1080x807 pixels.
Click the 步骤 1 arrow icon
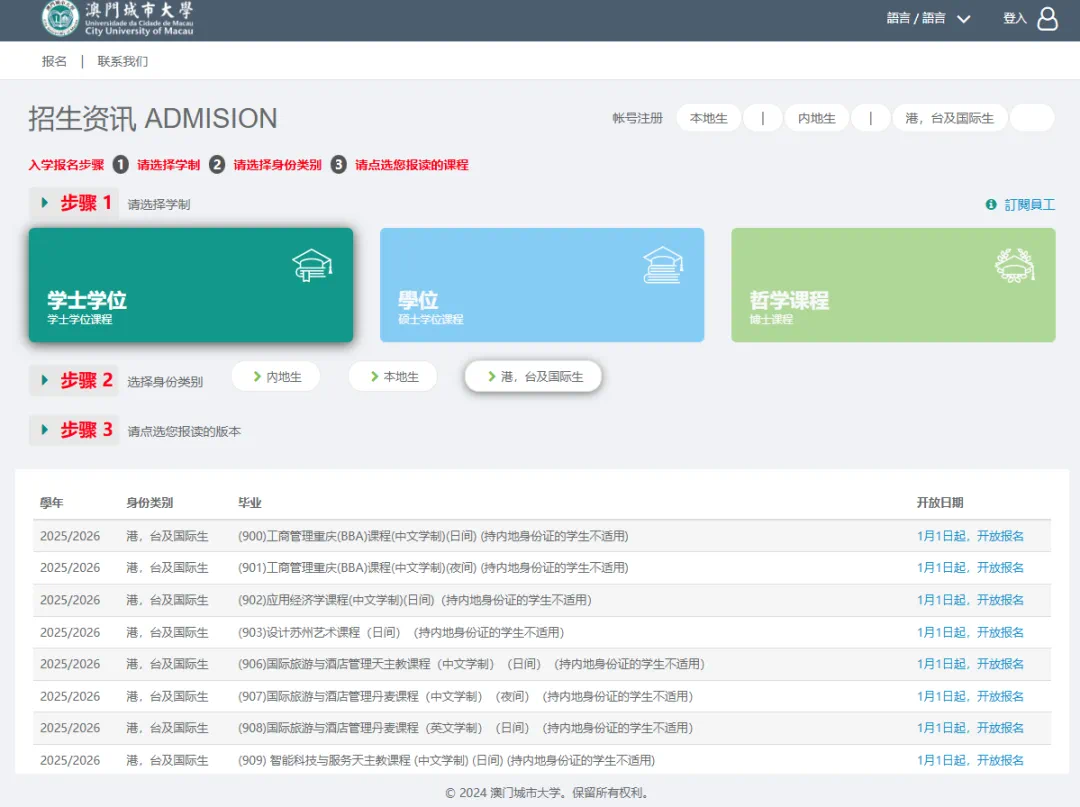[x=45, y=203]
